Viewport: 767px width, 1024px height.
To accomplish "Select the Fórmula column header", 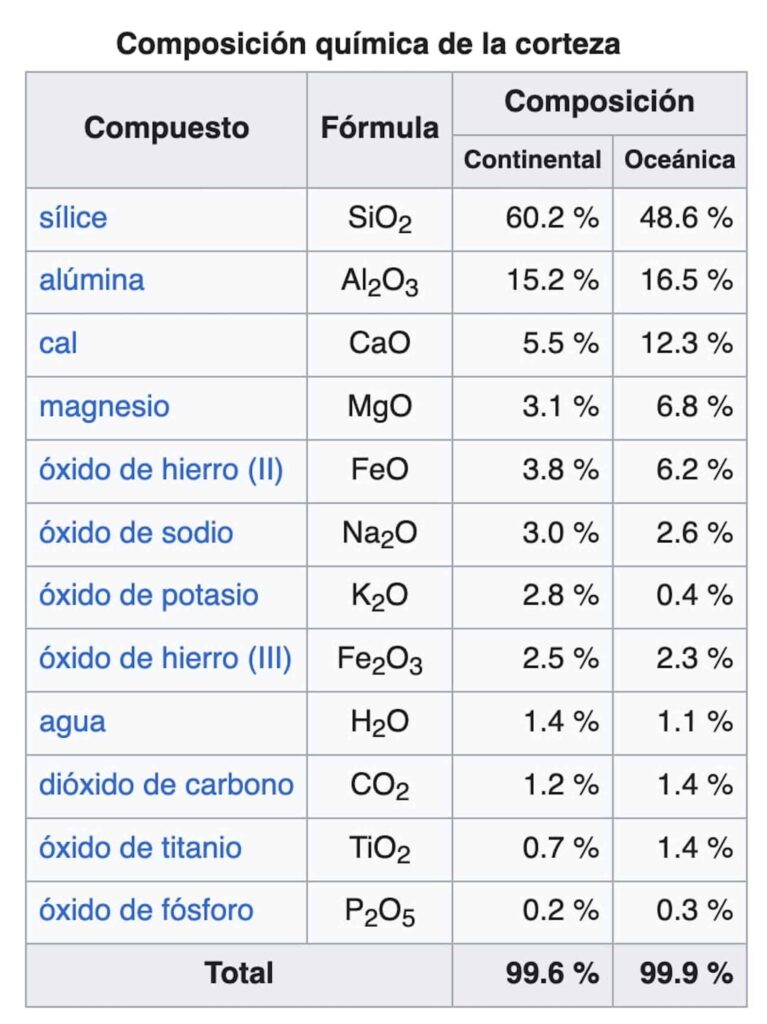I will tap(379, 128).
